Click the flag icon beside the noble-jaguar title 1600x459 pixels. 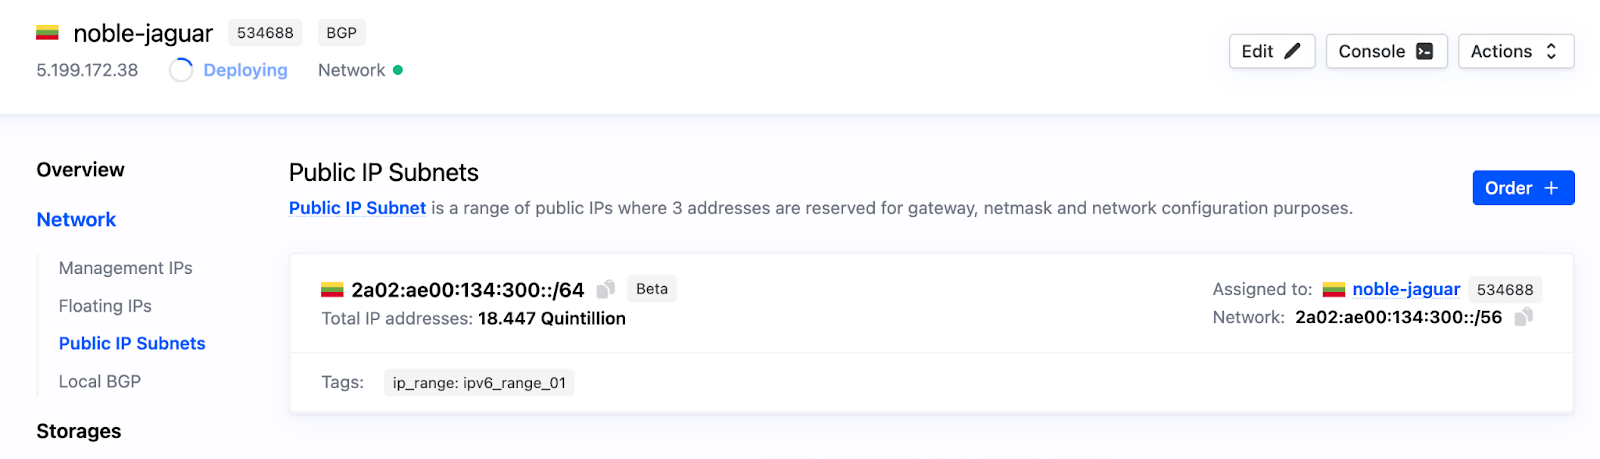point(47,33)
